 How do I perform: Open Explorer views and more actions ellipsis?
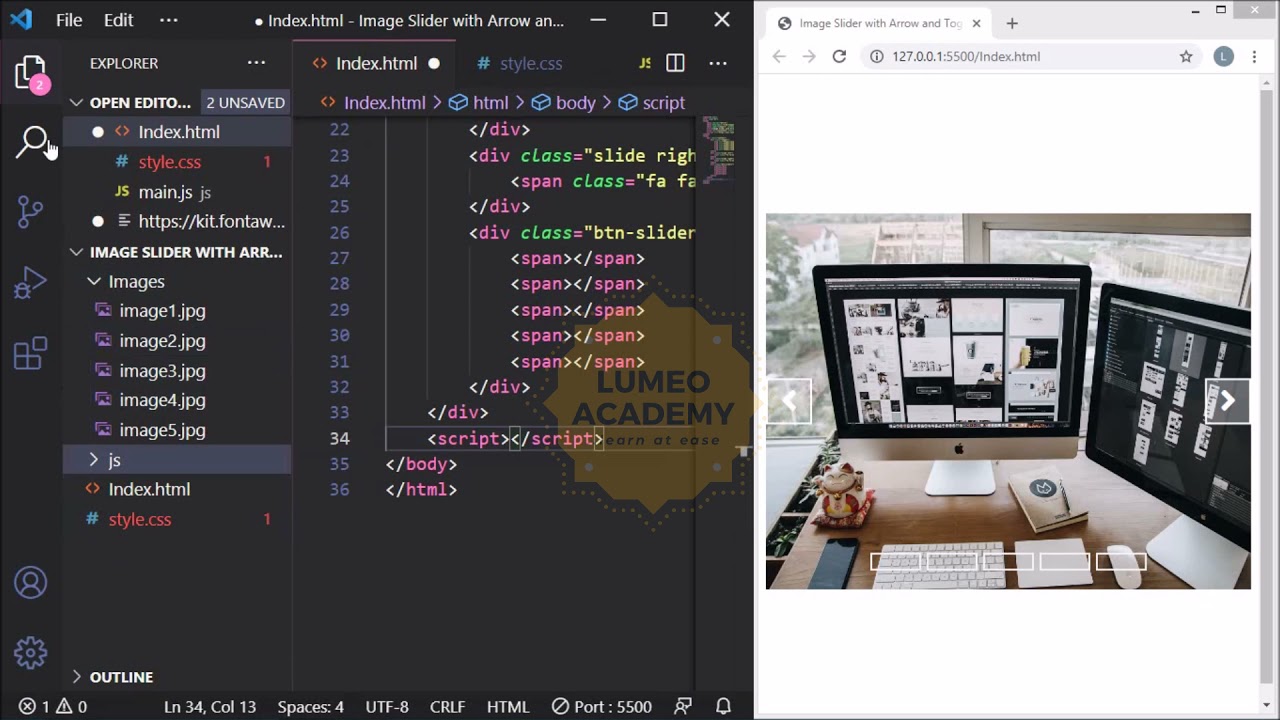click(x=257, y=63)
